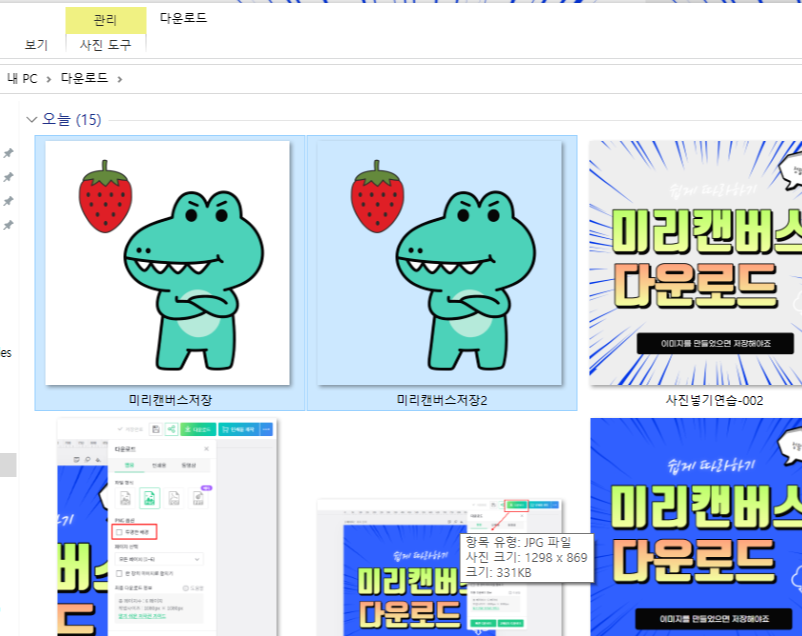Viewport: 802px width, 636px height.
Task: Open the 관리 ribbon tab
Action: [105, 20]
